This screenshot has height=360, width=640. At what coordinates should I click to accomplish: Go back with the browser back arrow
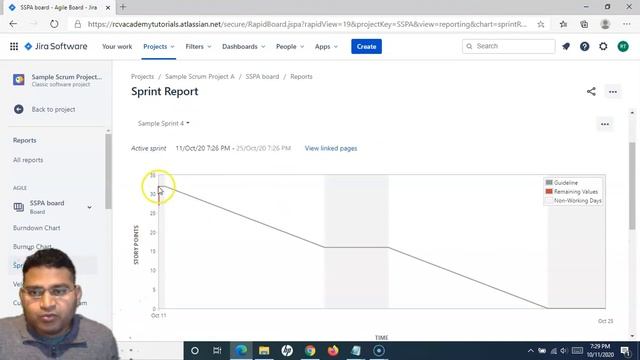13,24
